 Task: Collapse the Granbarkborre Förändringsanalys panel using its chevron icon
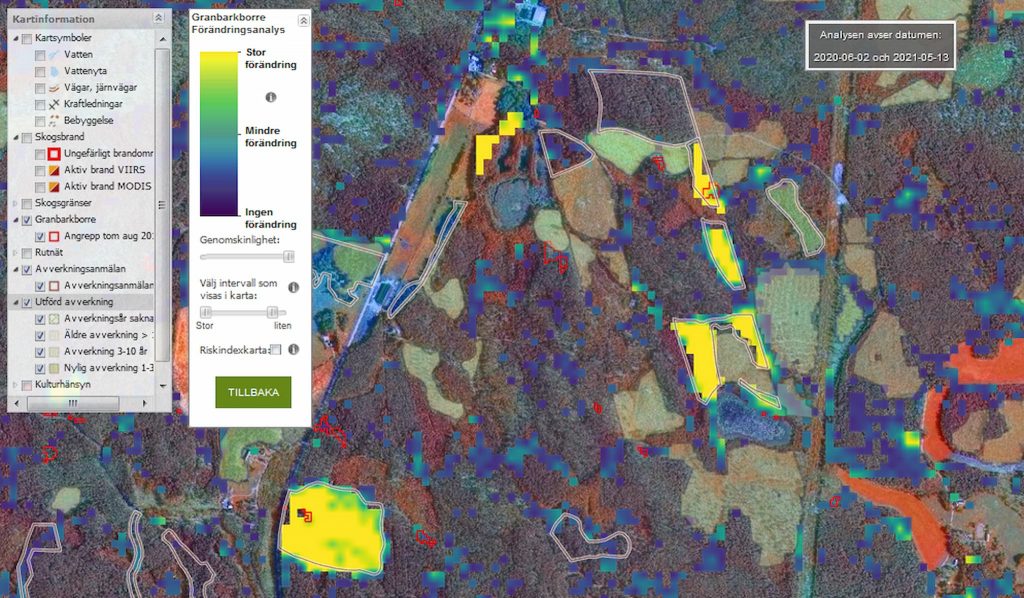(x=303, y=21)
